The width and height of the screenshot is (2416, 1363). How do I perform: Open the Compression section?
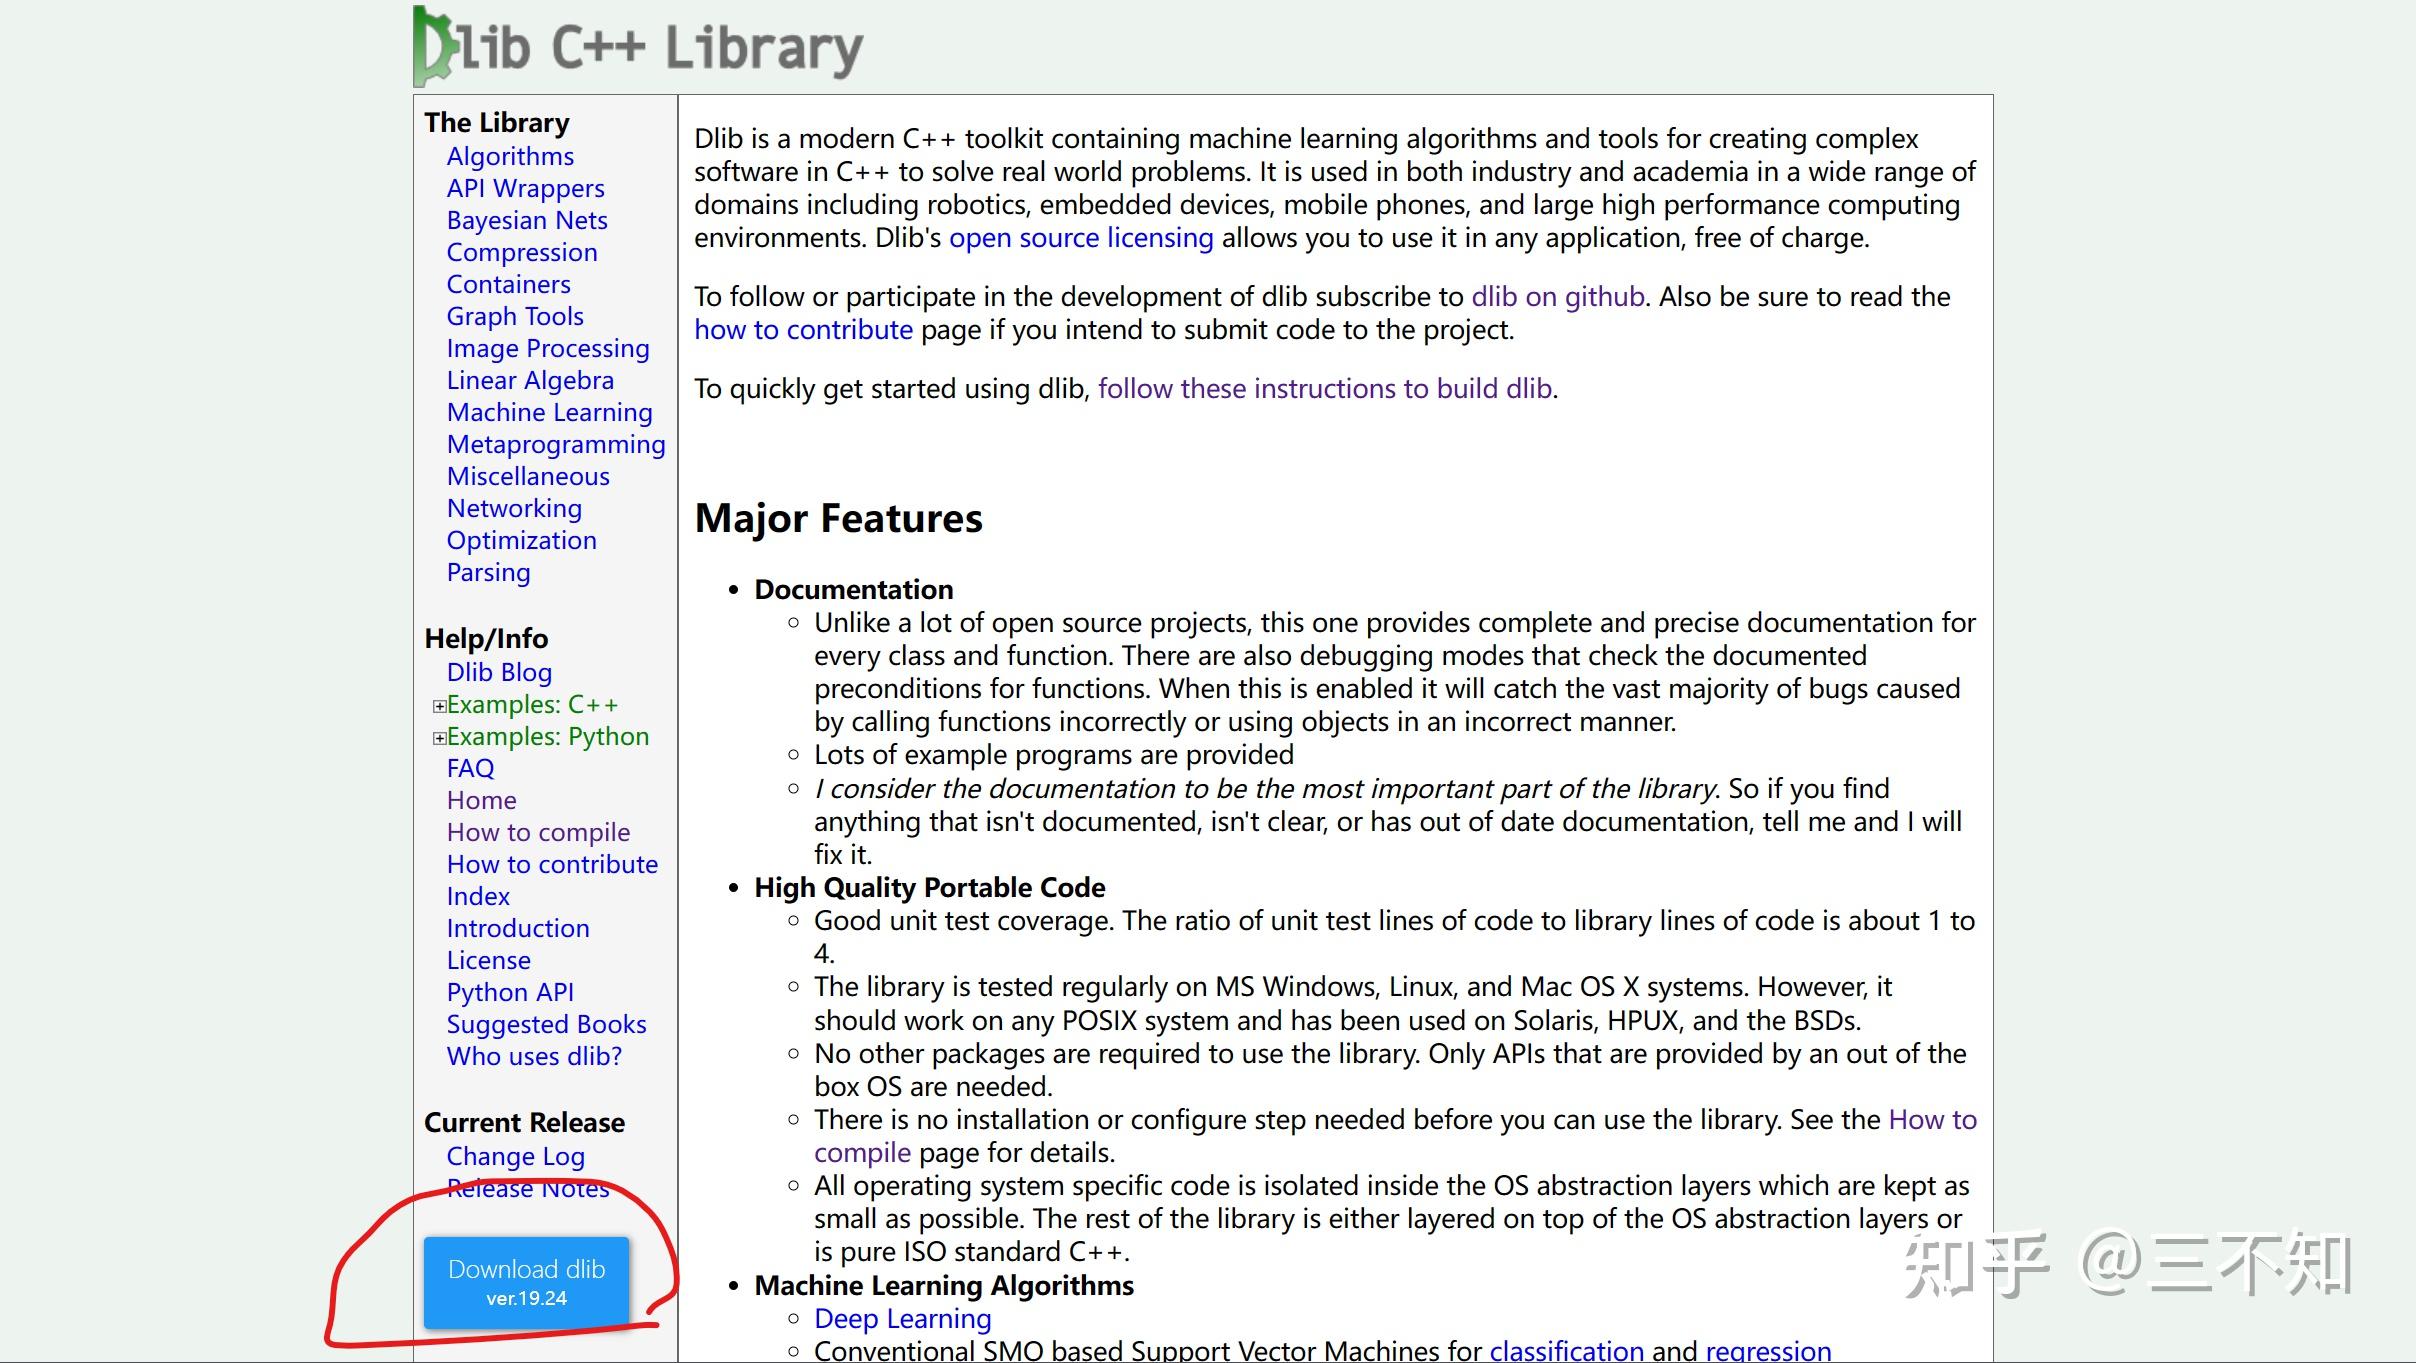click(x=522, y=252)
